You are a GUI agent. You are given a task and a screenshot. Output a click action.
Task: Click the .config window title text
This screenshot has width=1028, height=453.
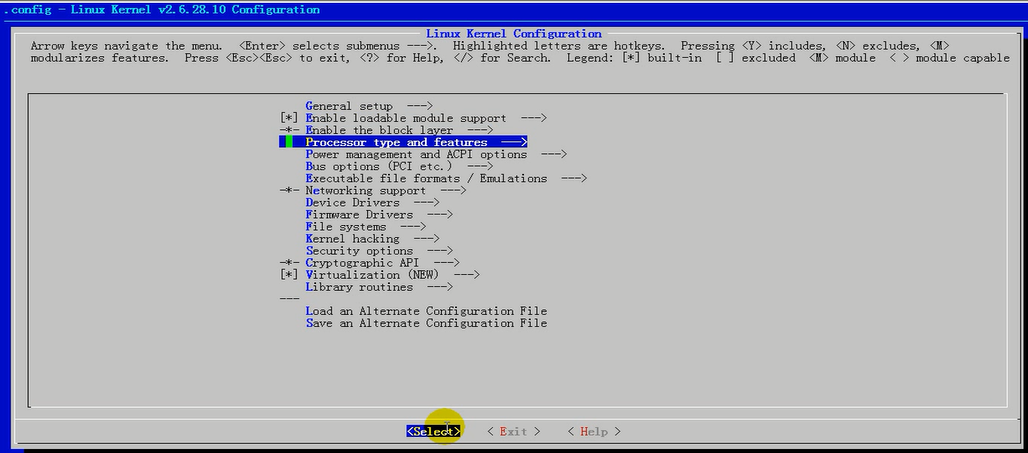pyautogui.click(x=161, y=10)
